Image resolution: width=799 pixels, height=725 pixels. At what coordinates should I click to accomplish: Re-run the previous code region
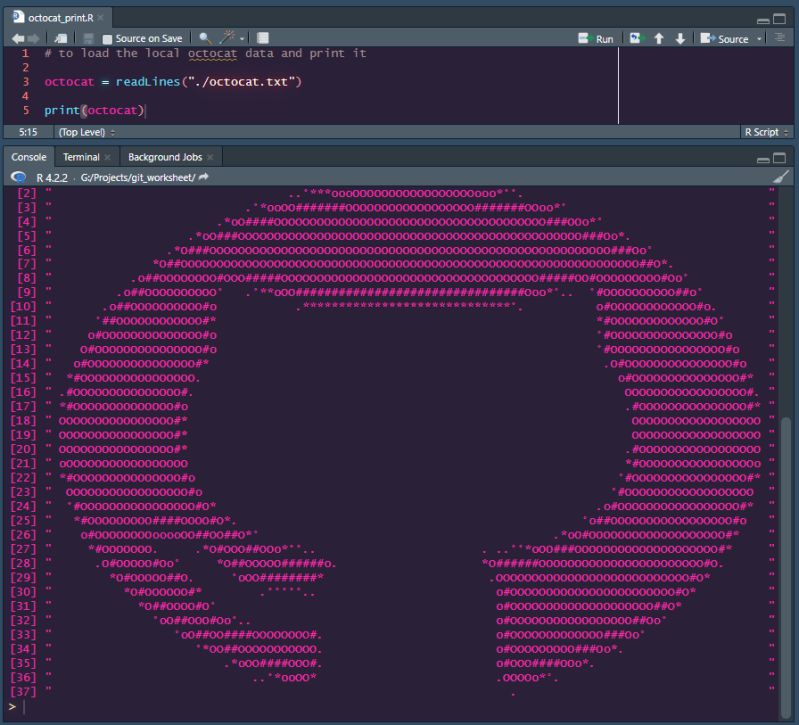click(636, 38)
